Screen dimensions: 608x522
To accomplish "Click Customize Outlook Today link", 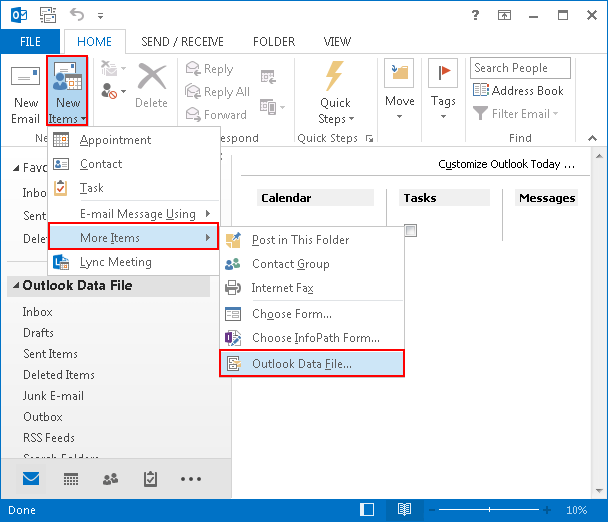I will pyautogui.click(x=506, y=164).
